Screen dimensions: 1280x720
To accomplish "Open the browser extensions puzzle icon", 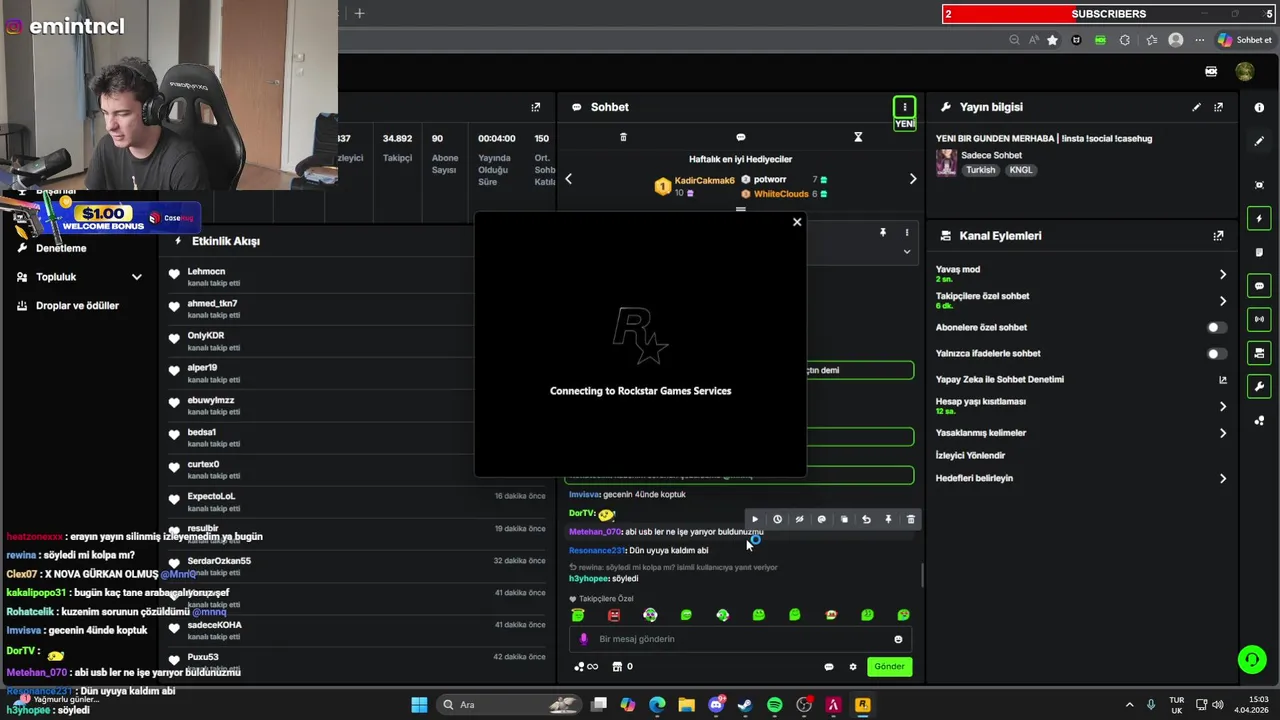I will [1125, 40].
